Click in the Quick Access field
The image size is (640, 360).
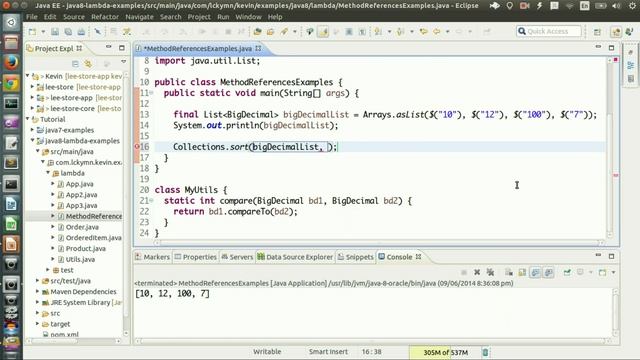[549, 31]
